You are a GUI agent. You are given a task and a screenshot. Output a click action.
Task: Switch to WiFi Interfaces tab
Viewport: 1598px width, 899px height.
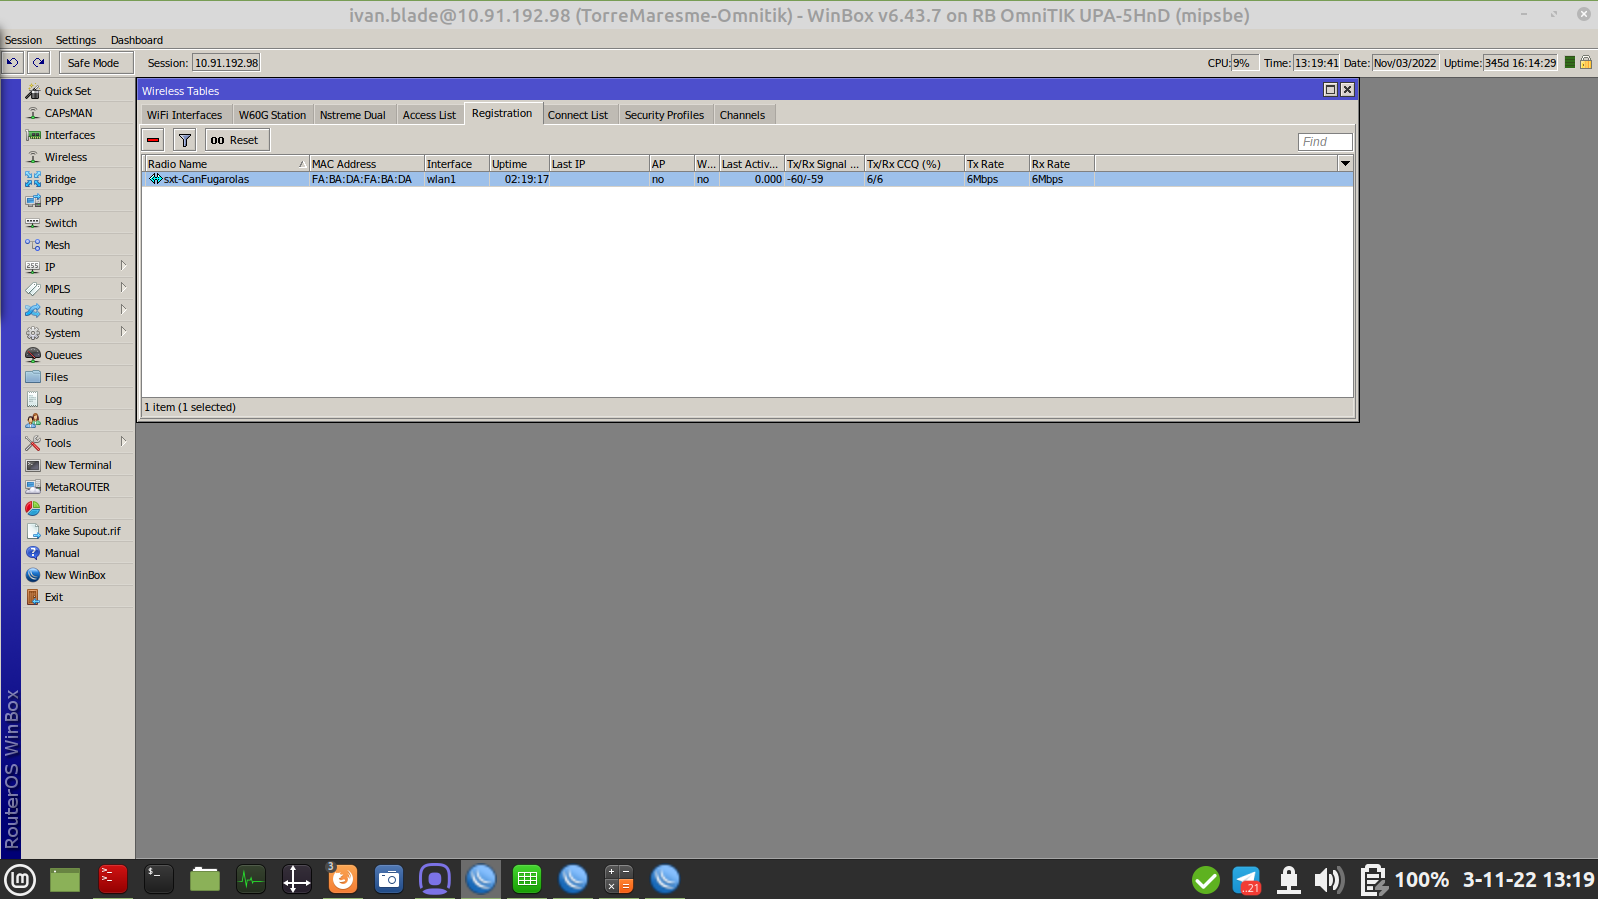(x=184, y=115)
